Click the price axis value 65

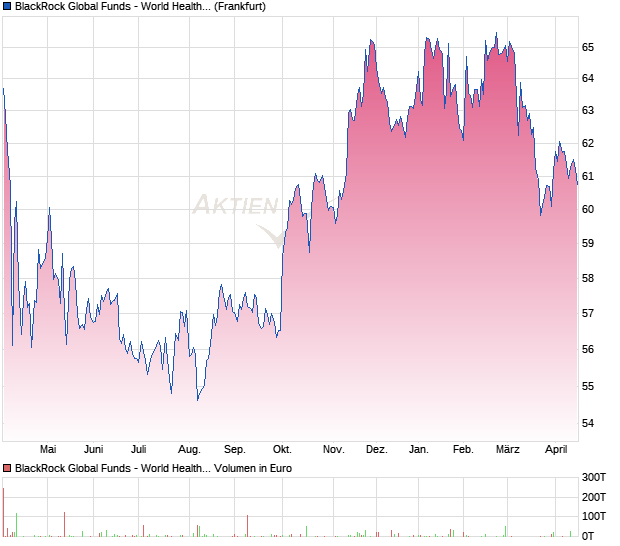coord(588,47)
